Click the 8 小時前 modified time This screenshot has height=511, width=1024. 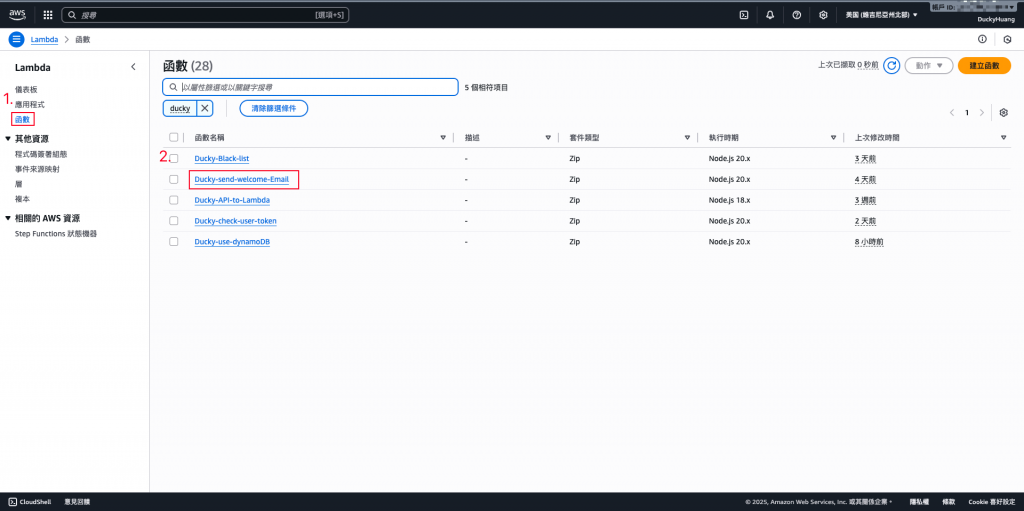(869, 242)
